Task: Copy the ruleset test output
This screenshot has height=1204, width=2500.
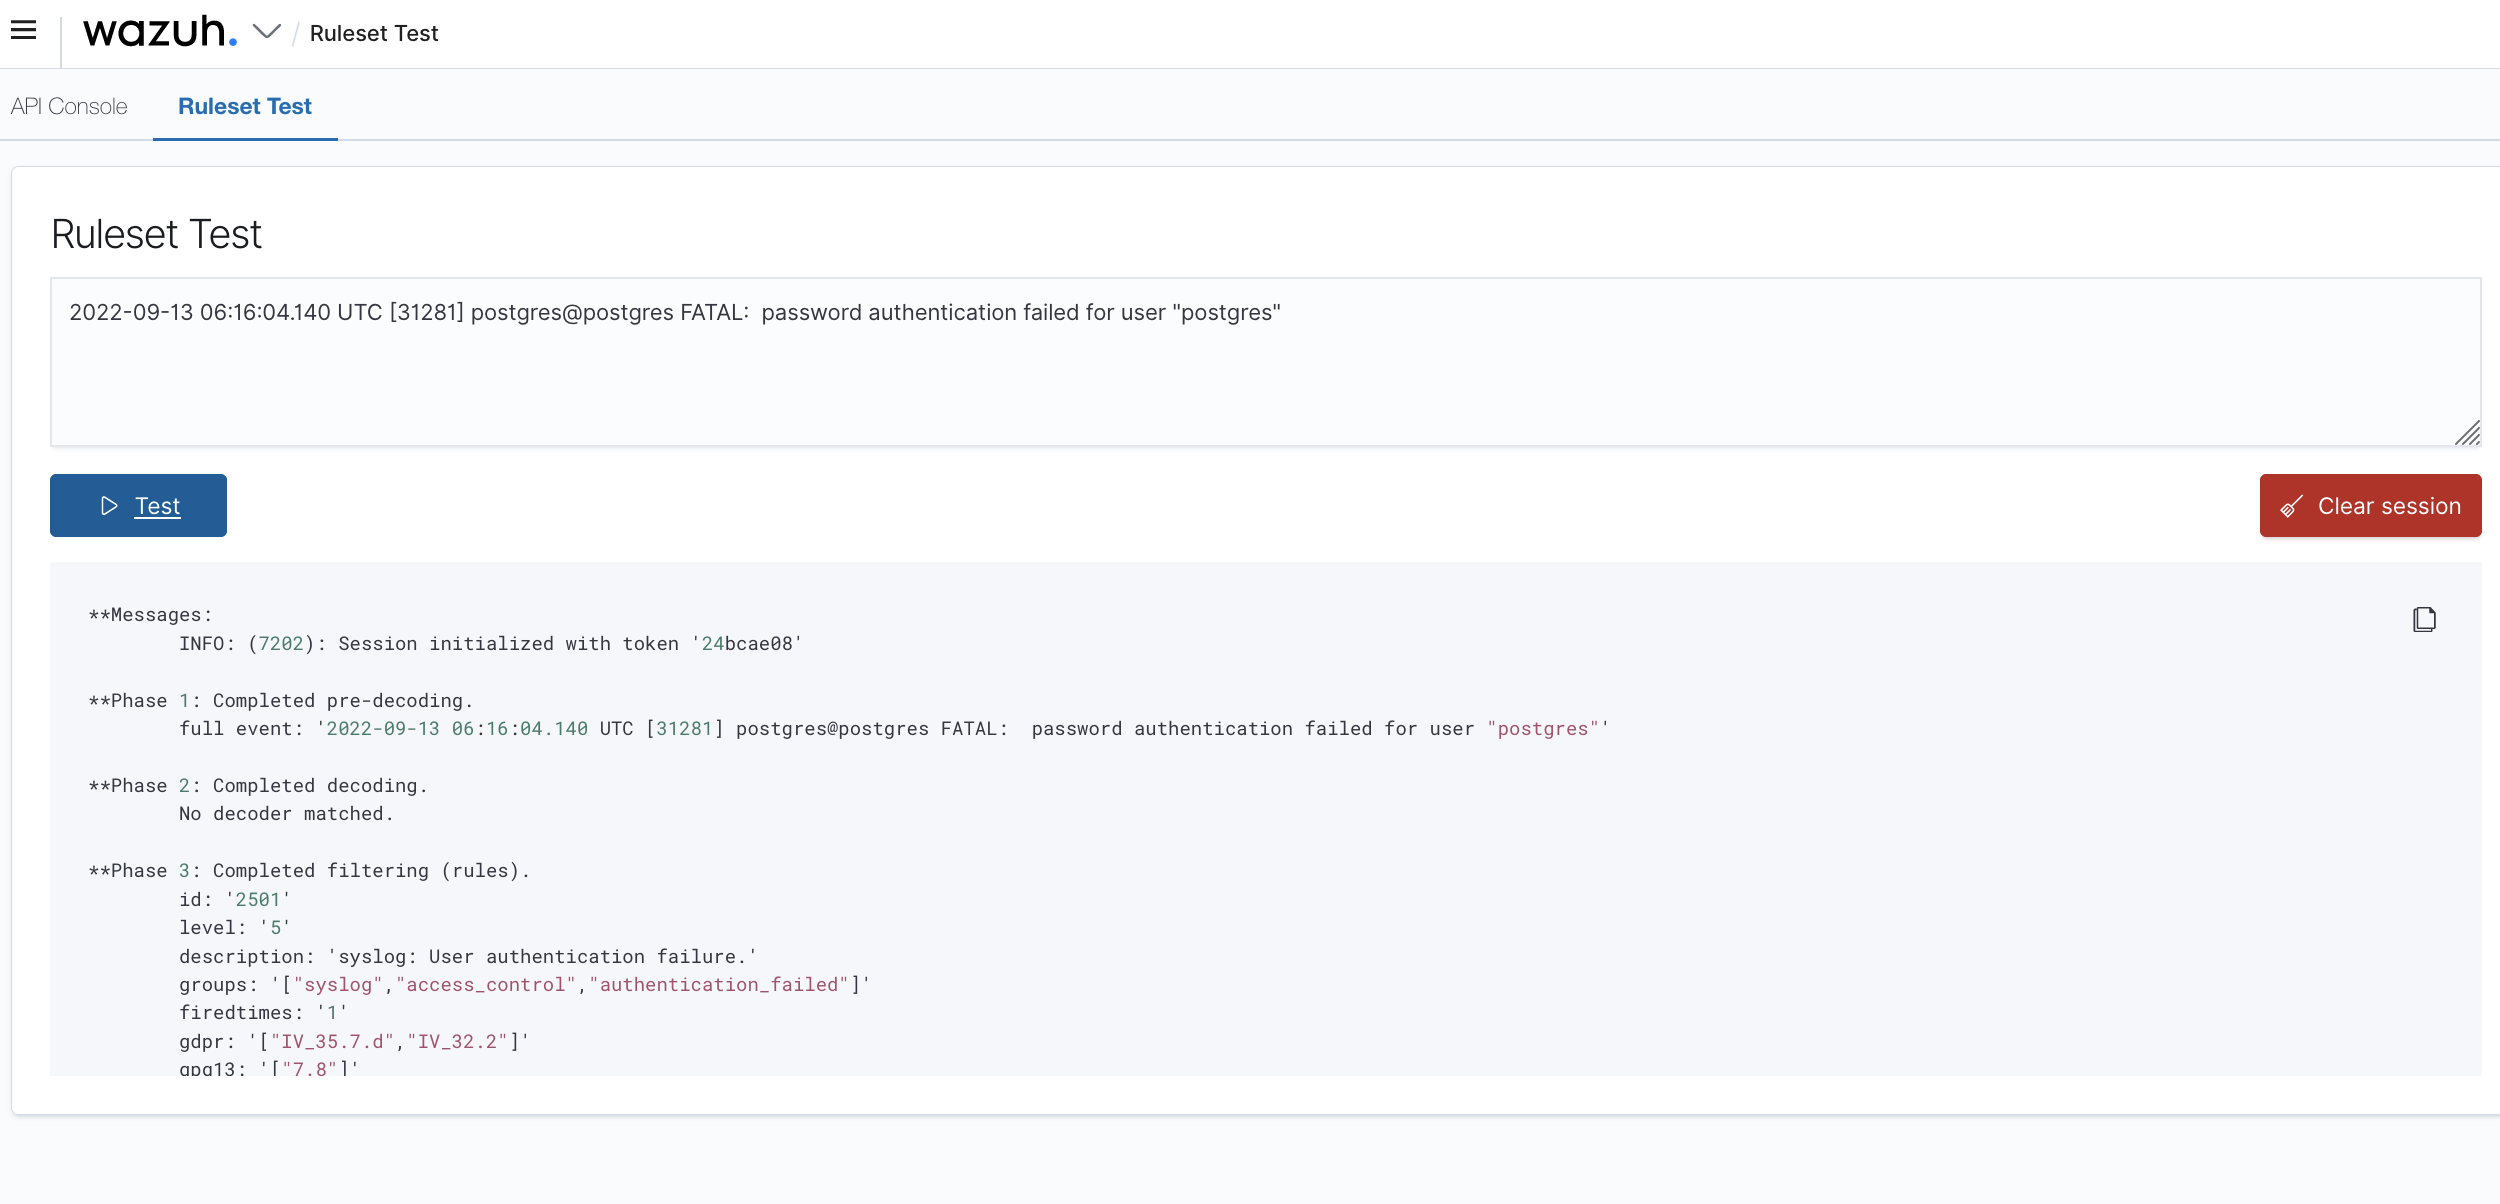Action: tap(2424, 619)
